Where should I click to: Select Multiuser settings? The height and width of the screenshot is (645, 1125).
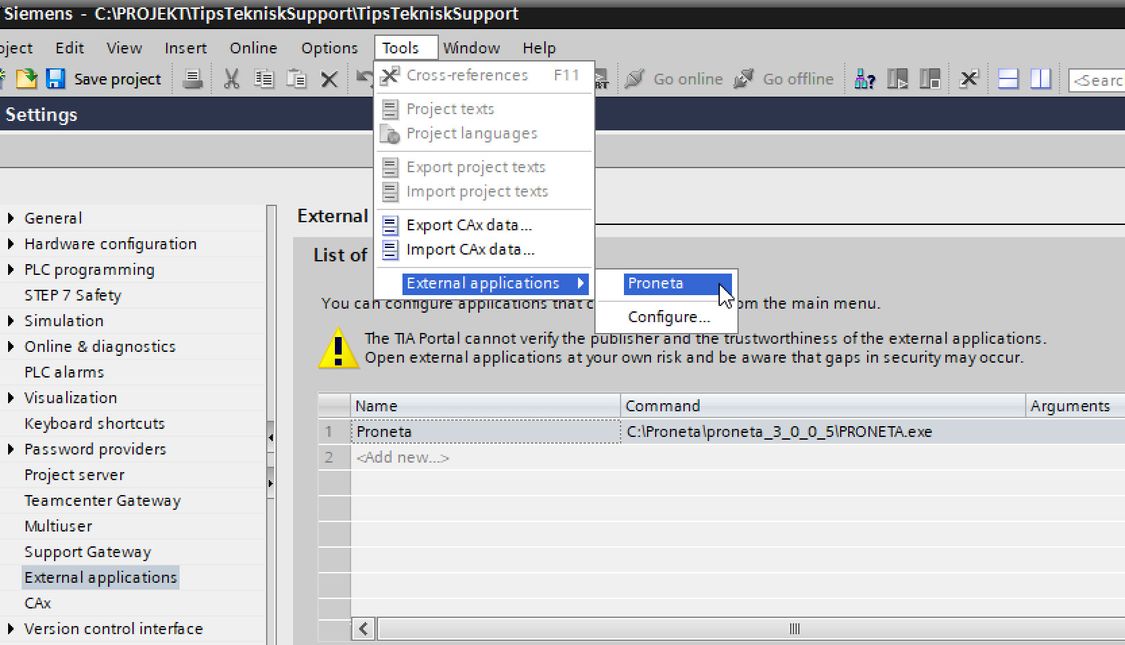(58, 526)
